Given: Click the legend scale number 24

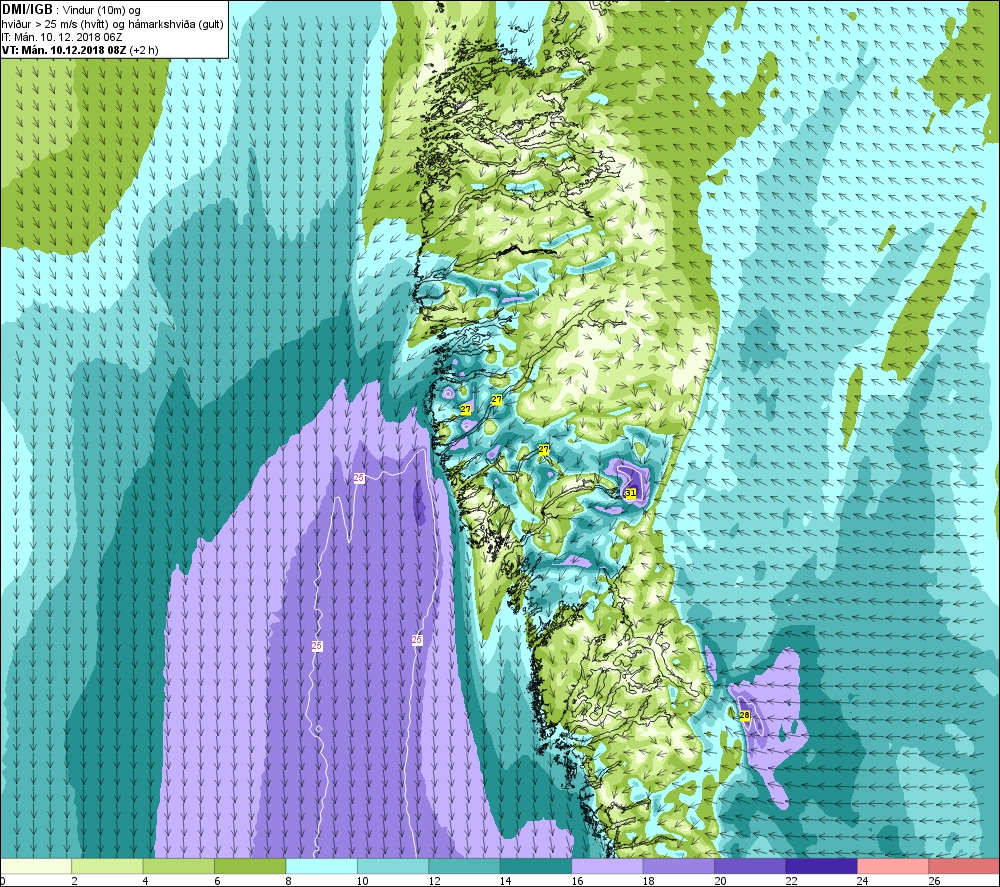Looking at the screenshot, I should (863, 881).
